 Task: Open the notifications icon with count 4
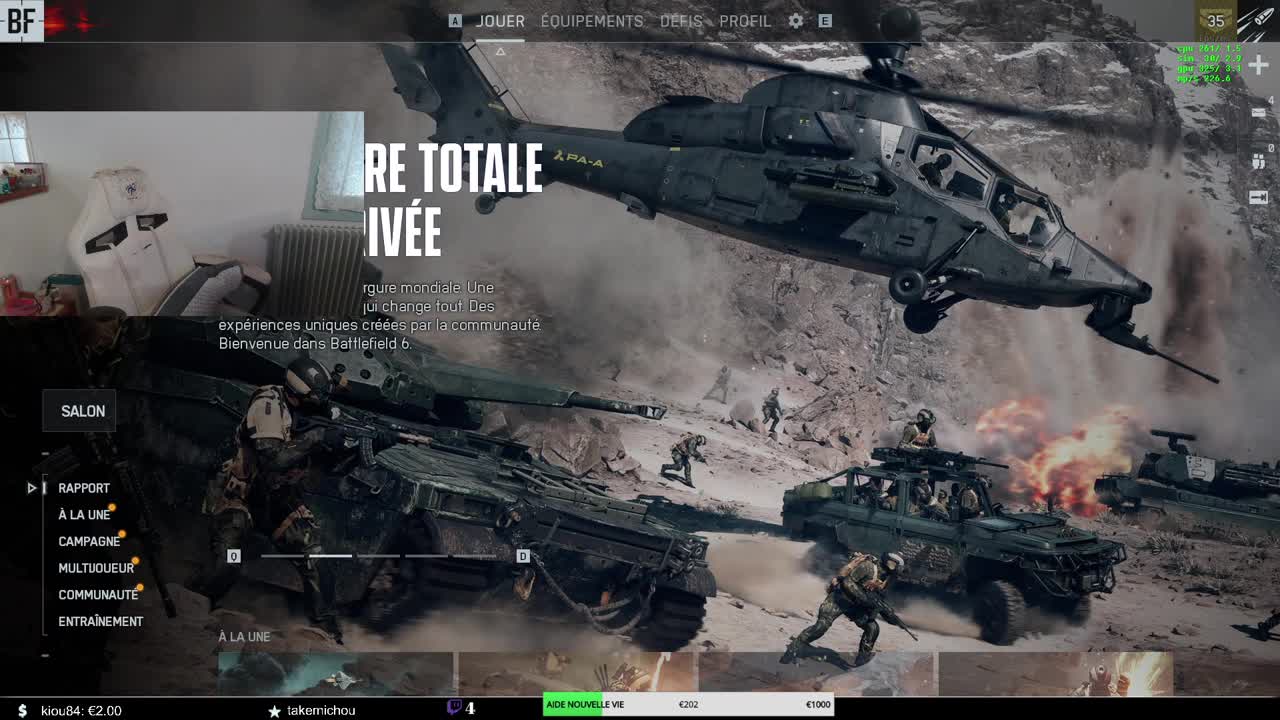[1259, 112]
